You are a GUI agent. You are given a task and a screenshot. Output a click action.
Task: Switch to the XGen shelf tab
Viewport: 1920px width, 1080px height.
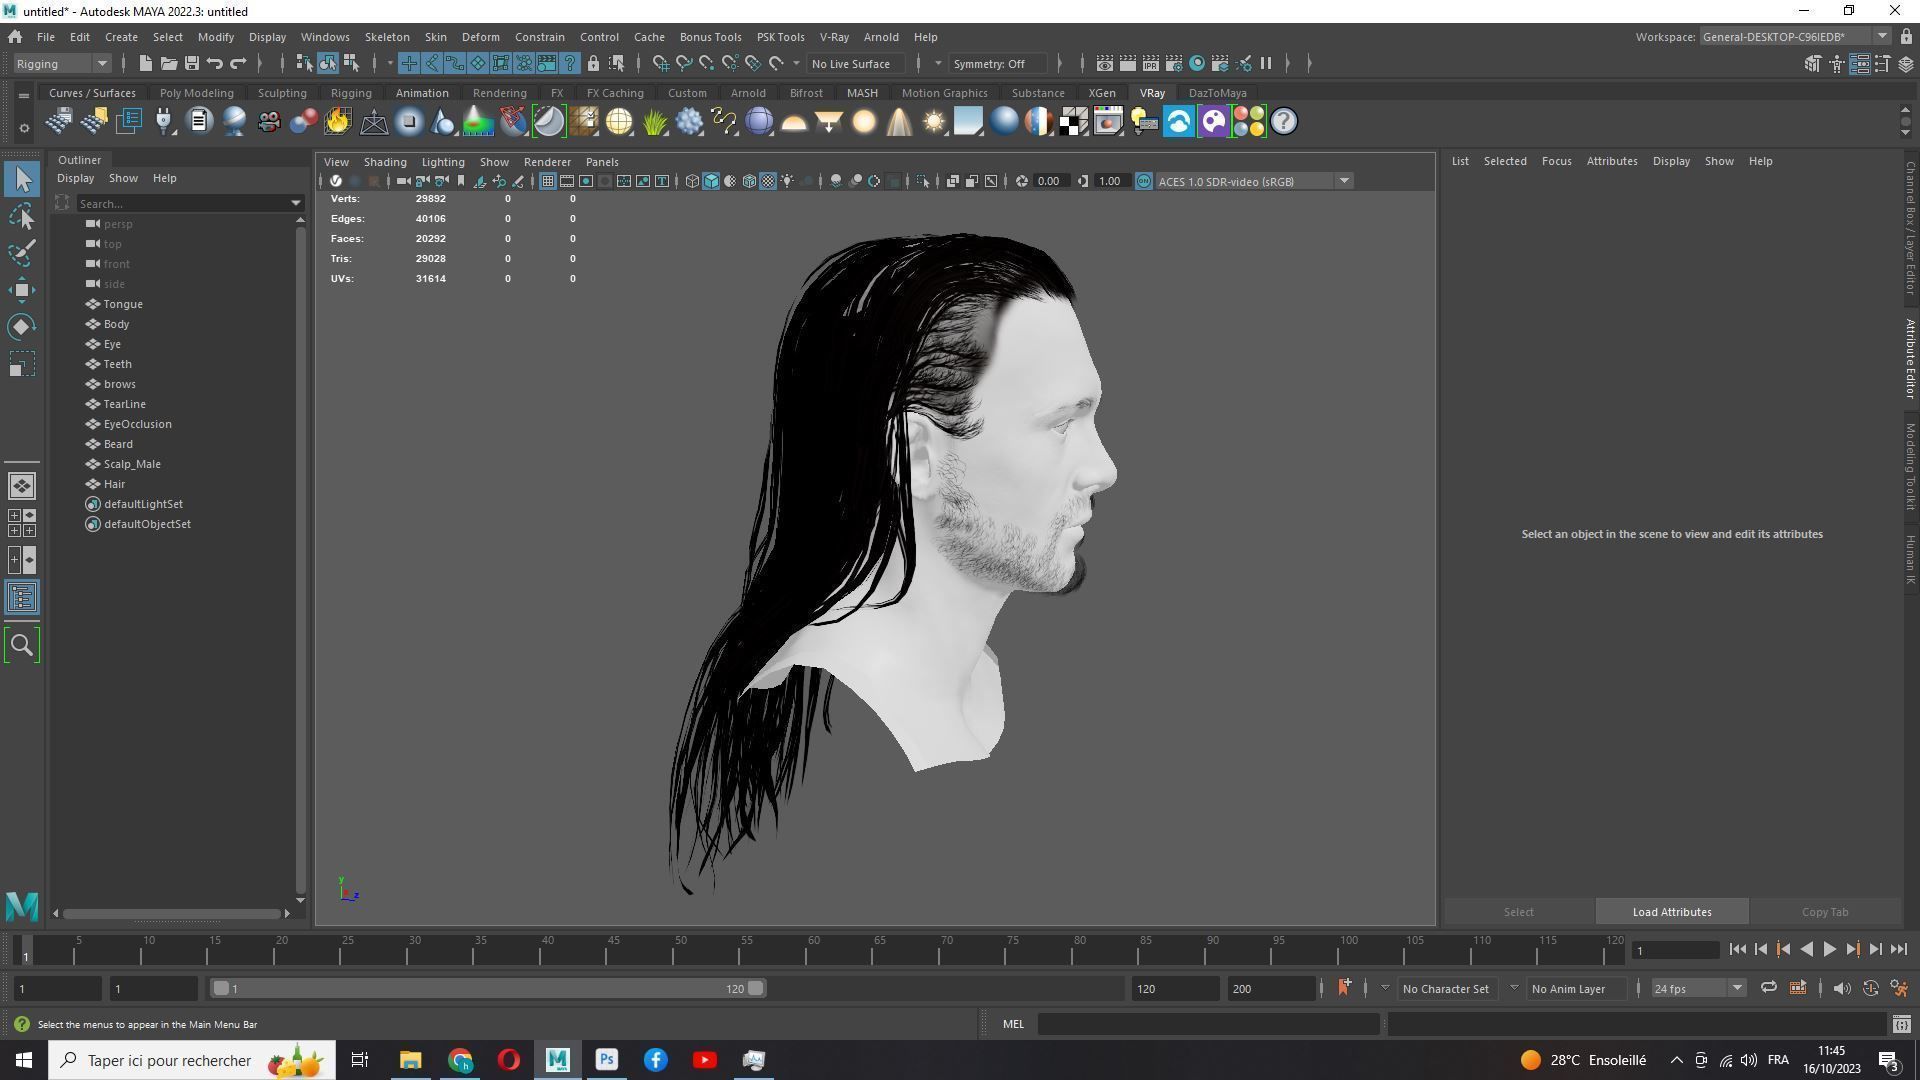pos(1102,93)
